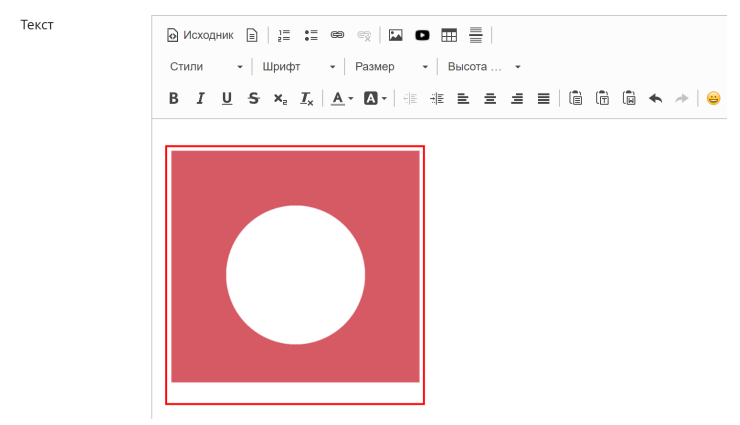Open the text color picker
Image resolution: width=740 pixels, height=425 pixels.
coord(342,99)
